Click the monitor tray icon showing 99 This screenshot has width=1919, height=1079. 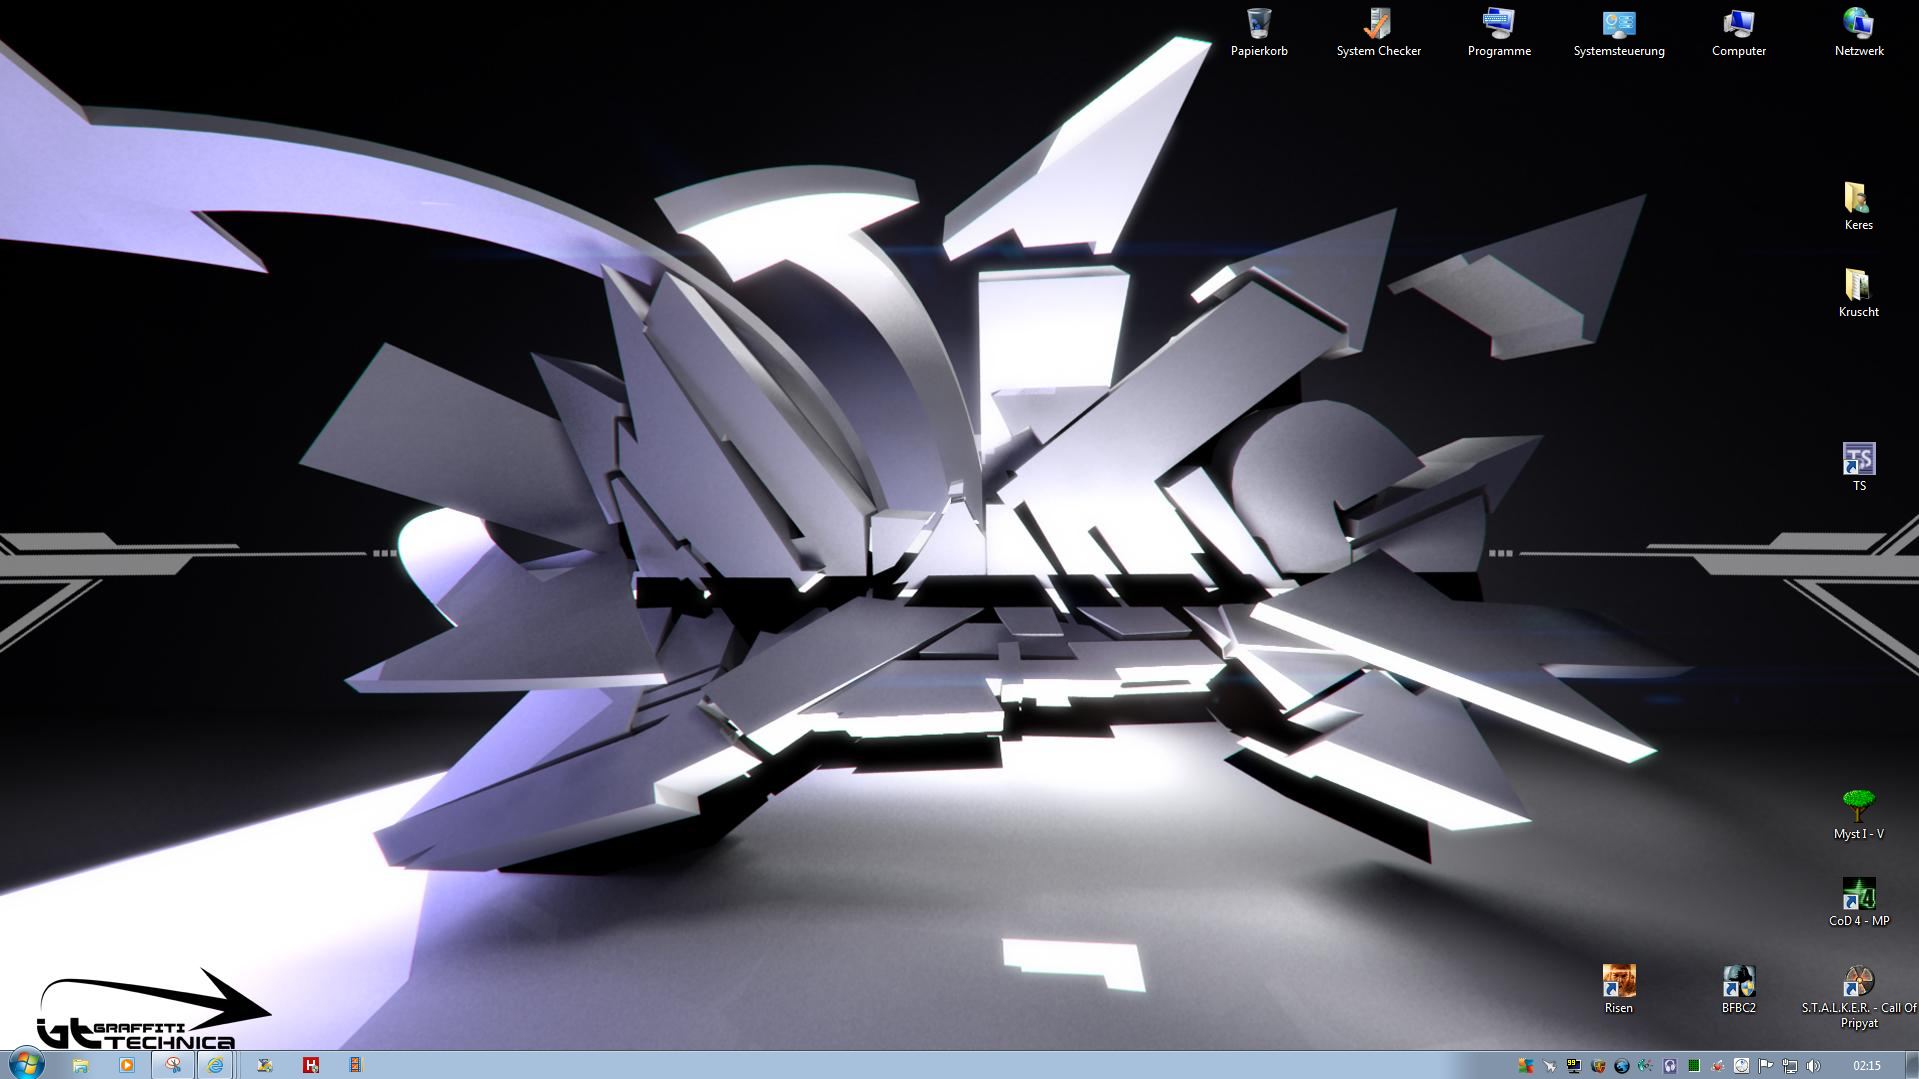click(x=1574, y=1066)
